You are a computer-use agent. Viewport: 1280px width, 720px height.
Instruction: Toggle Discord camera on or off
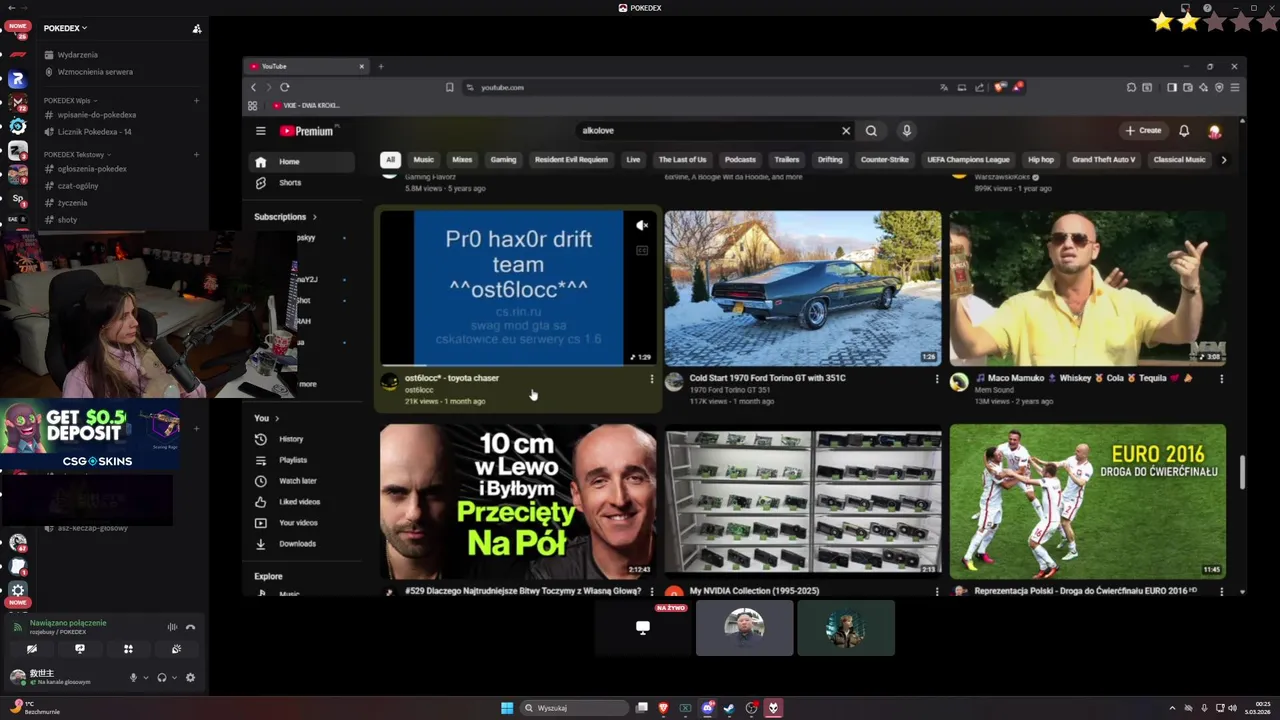(x=32, y=649)
